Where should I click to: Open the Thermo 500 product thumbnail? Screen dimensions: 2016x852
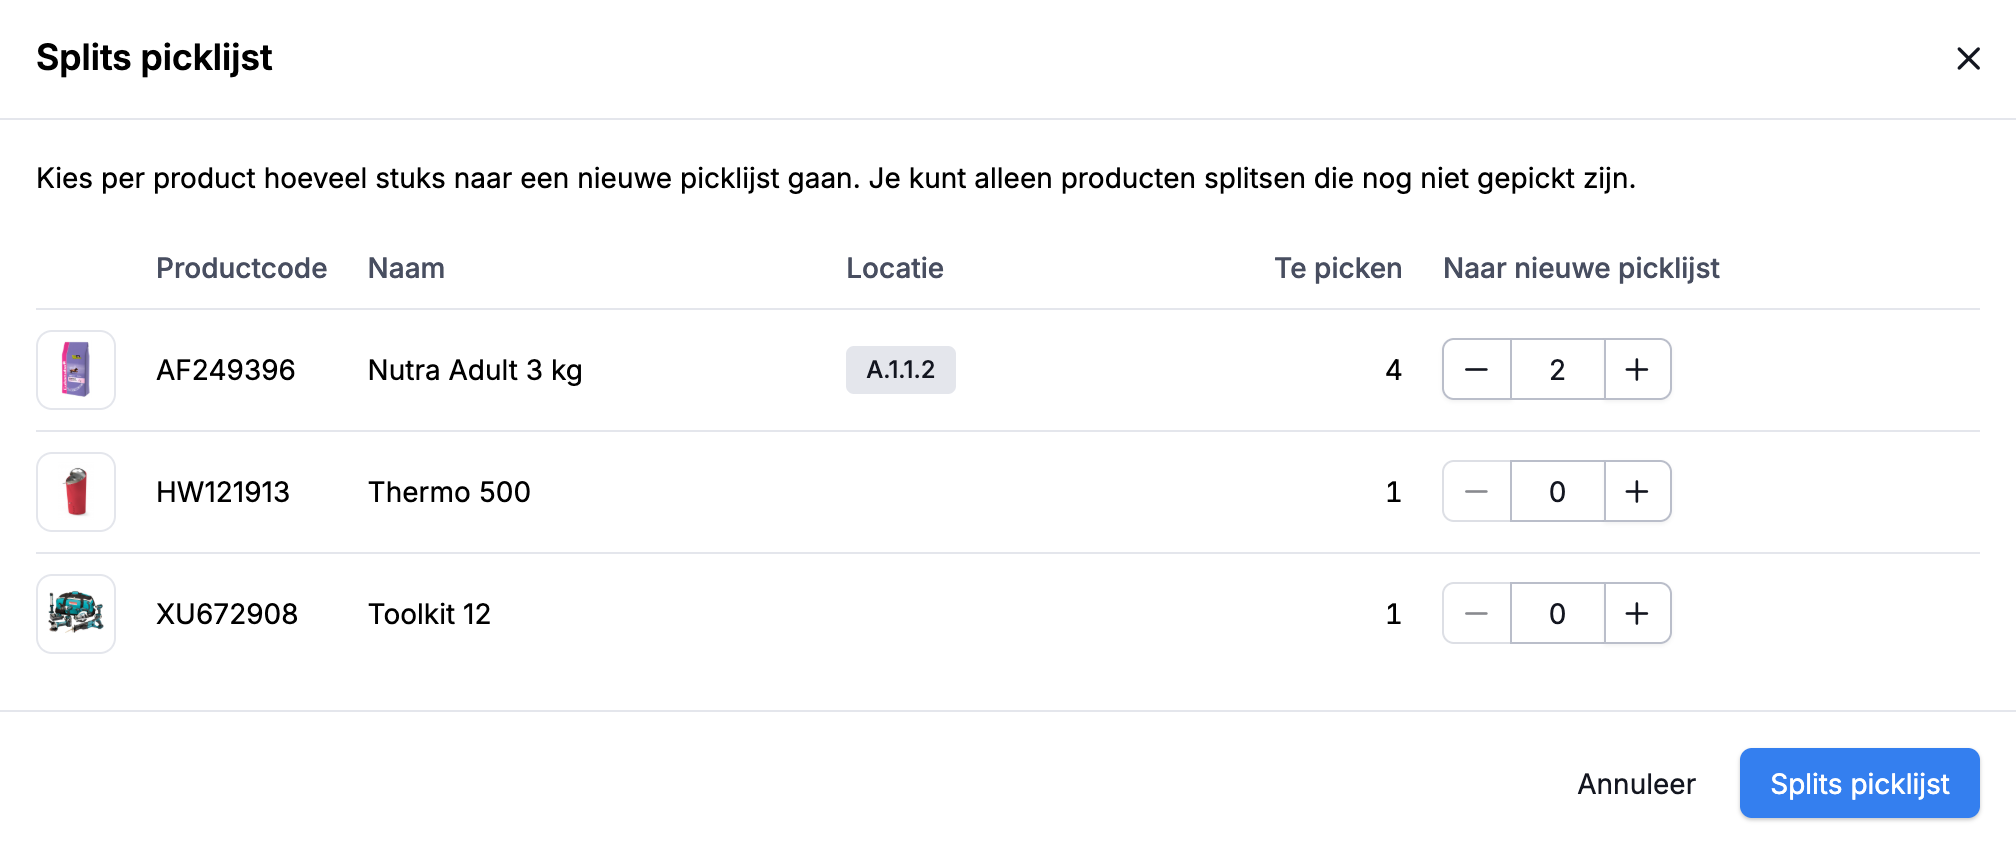[x=76, y=492]
